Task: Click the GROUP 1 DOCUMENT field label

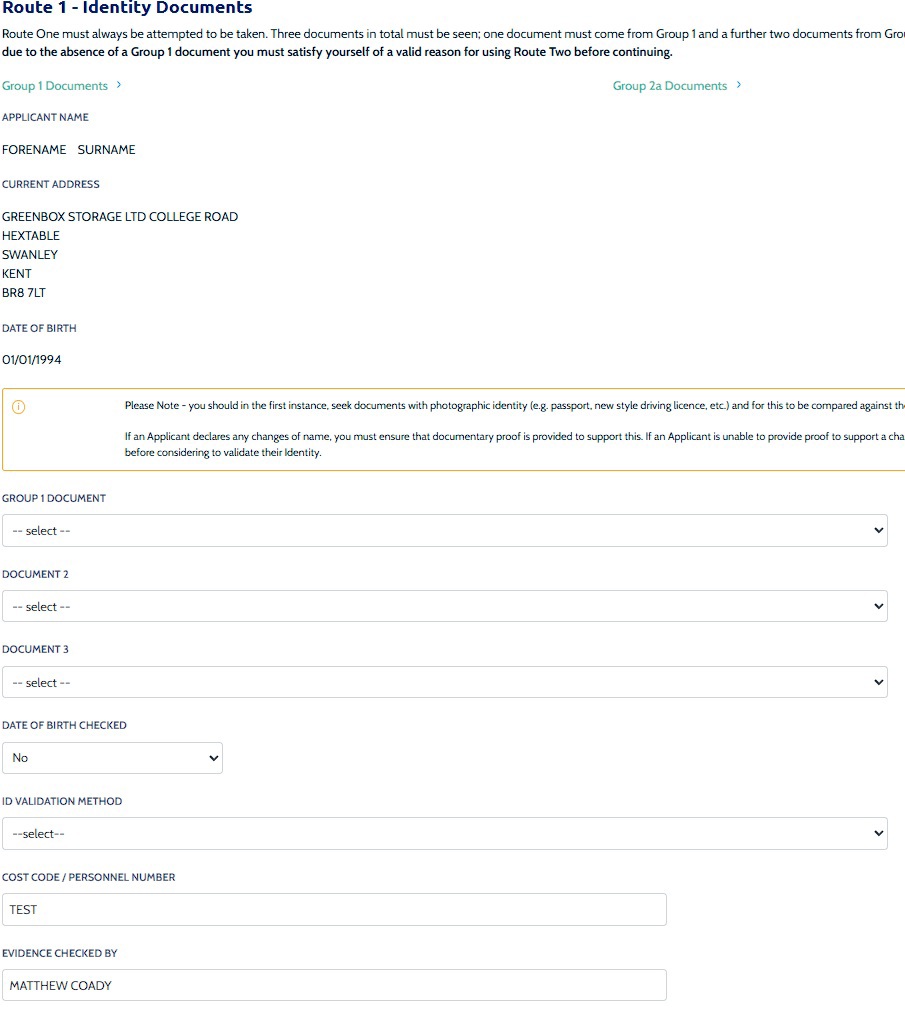Action: (x=54, y=498)
